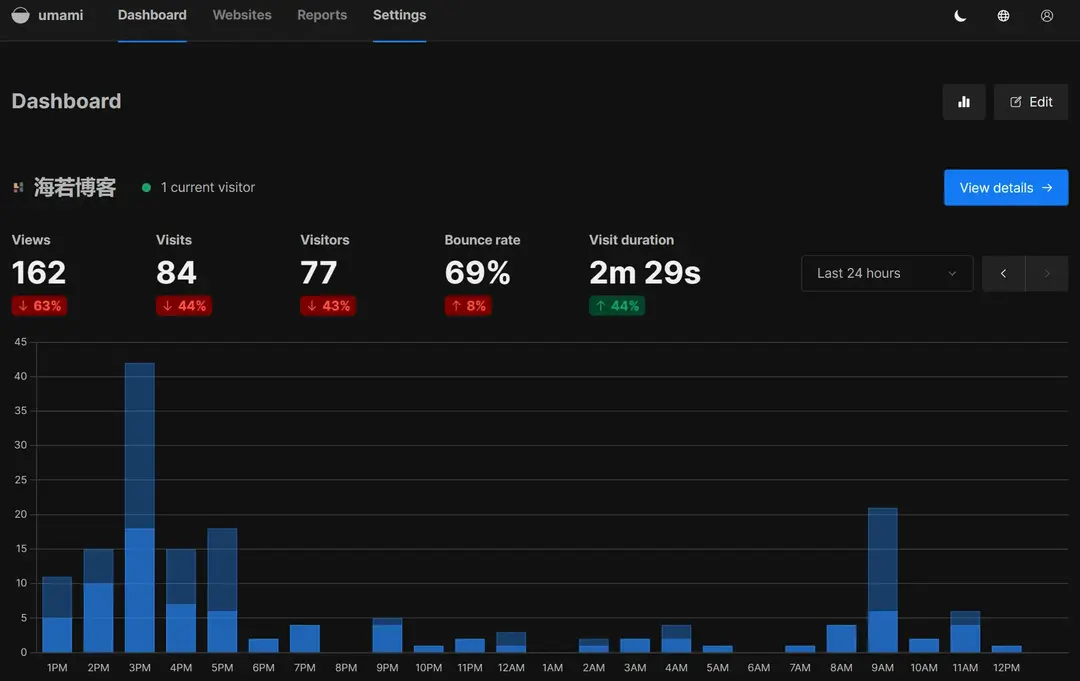Go to next period with right chevron
Image resolution: width=1080 pixels, height=681 pixels.
[1047, 273]
